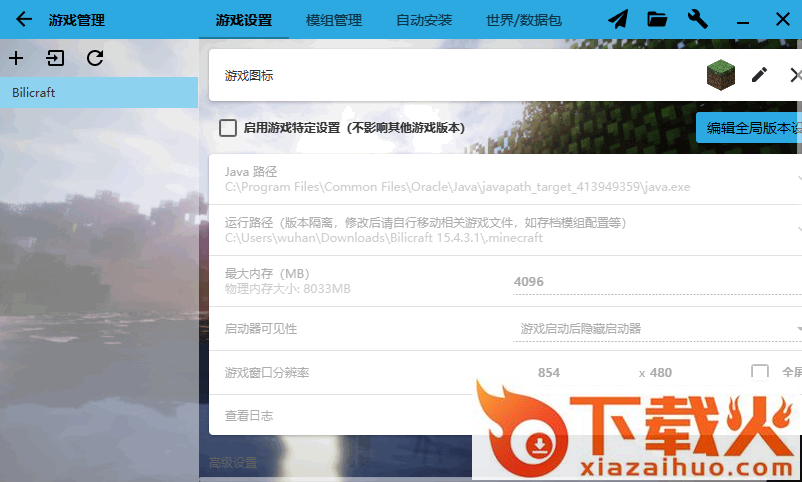Switch to the 自动安装 tab
802x482 pixels.
[424, 20]
